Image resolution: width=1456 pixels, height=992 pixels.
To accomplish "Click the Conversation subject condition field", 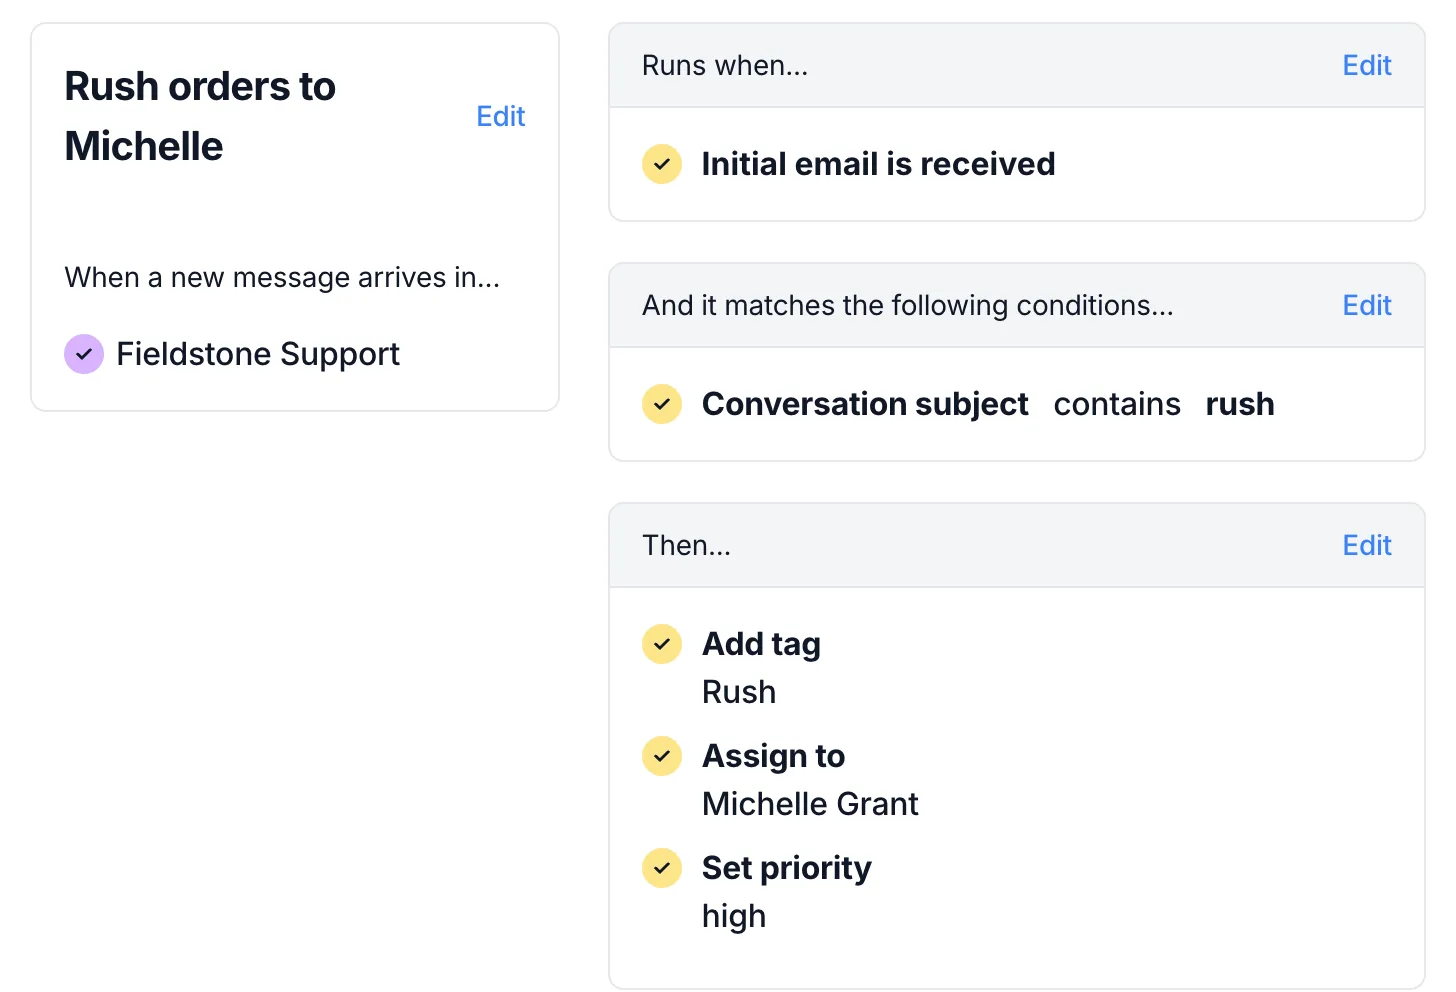I will (x=865, y=404).
